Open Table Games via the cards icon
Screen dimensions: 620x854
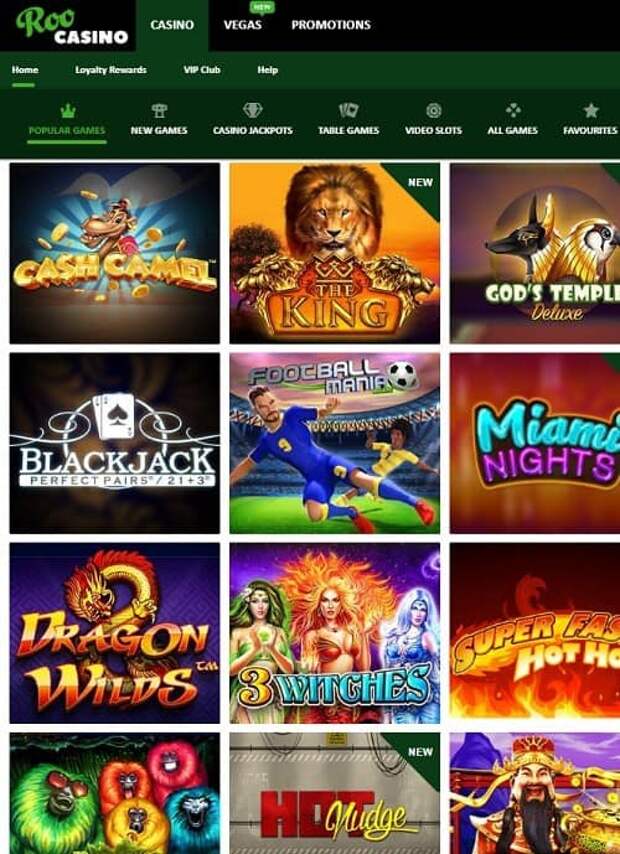[348, 111]
